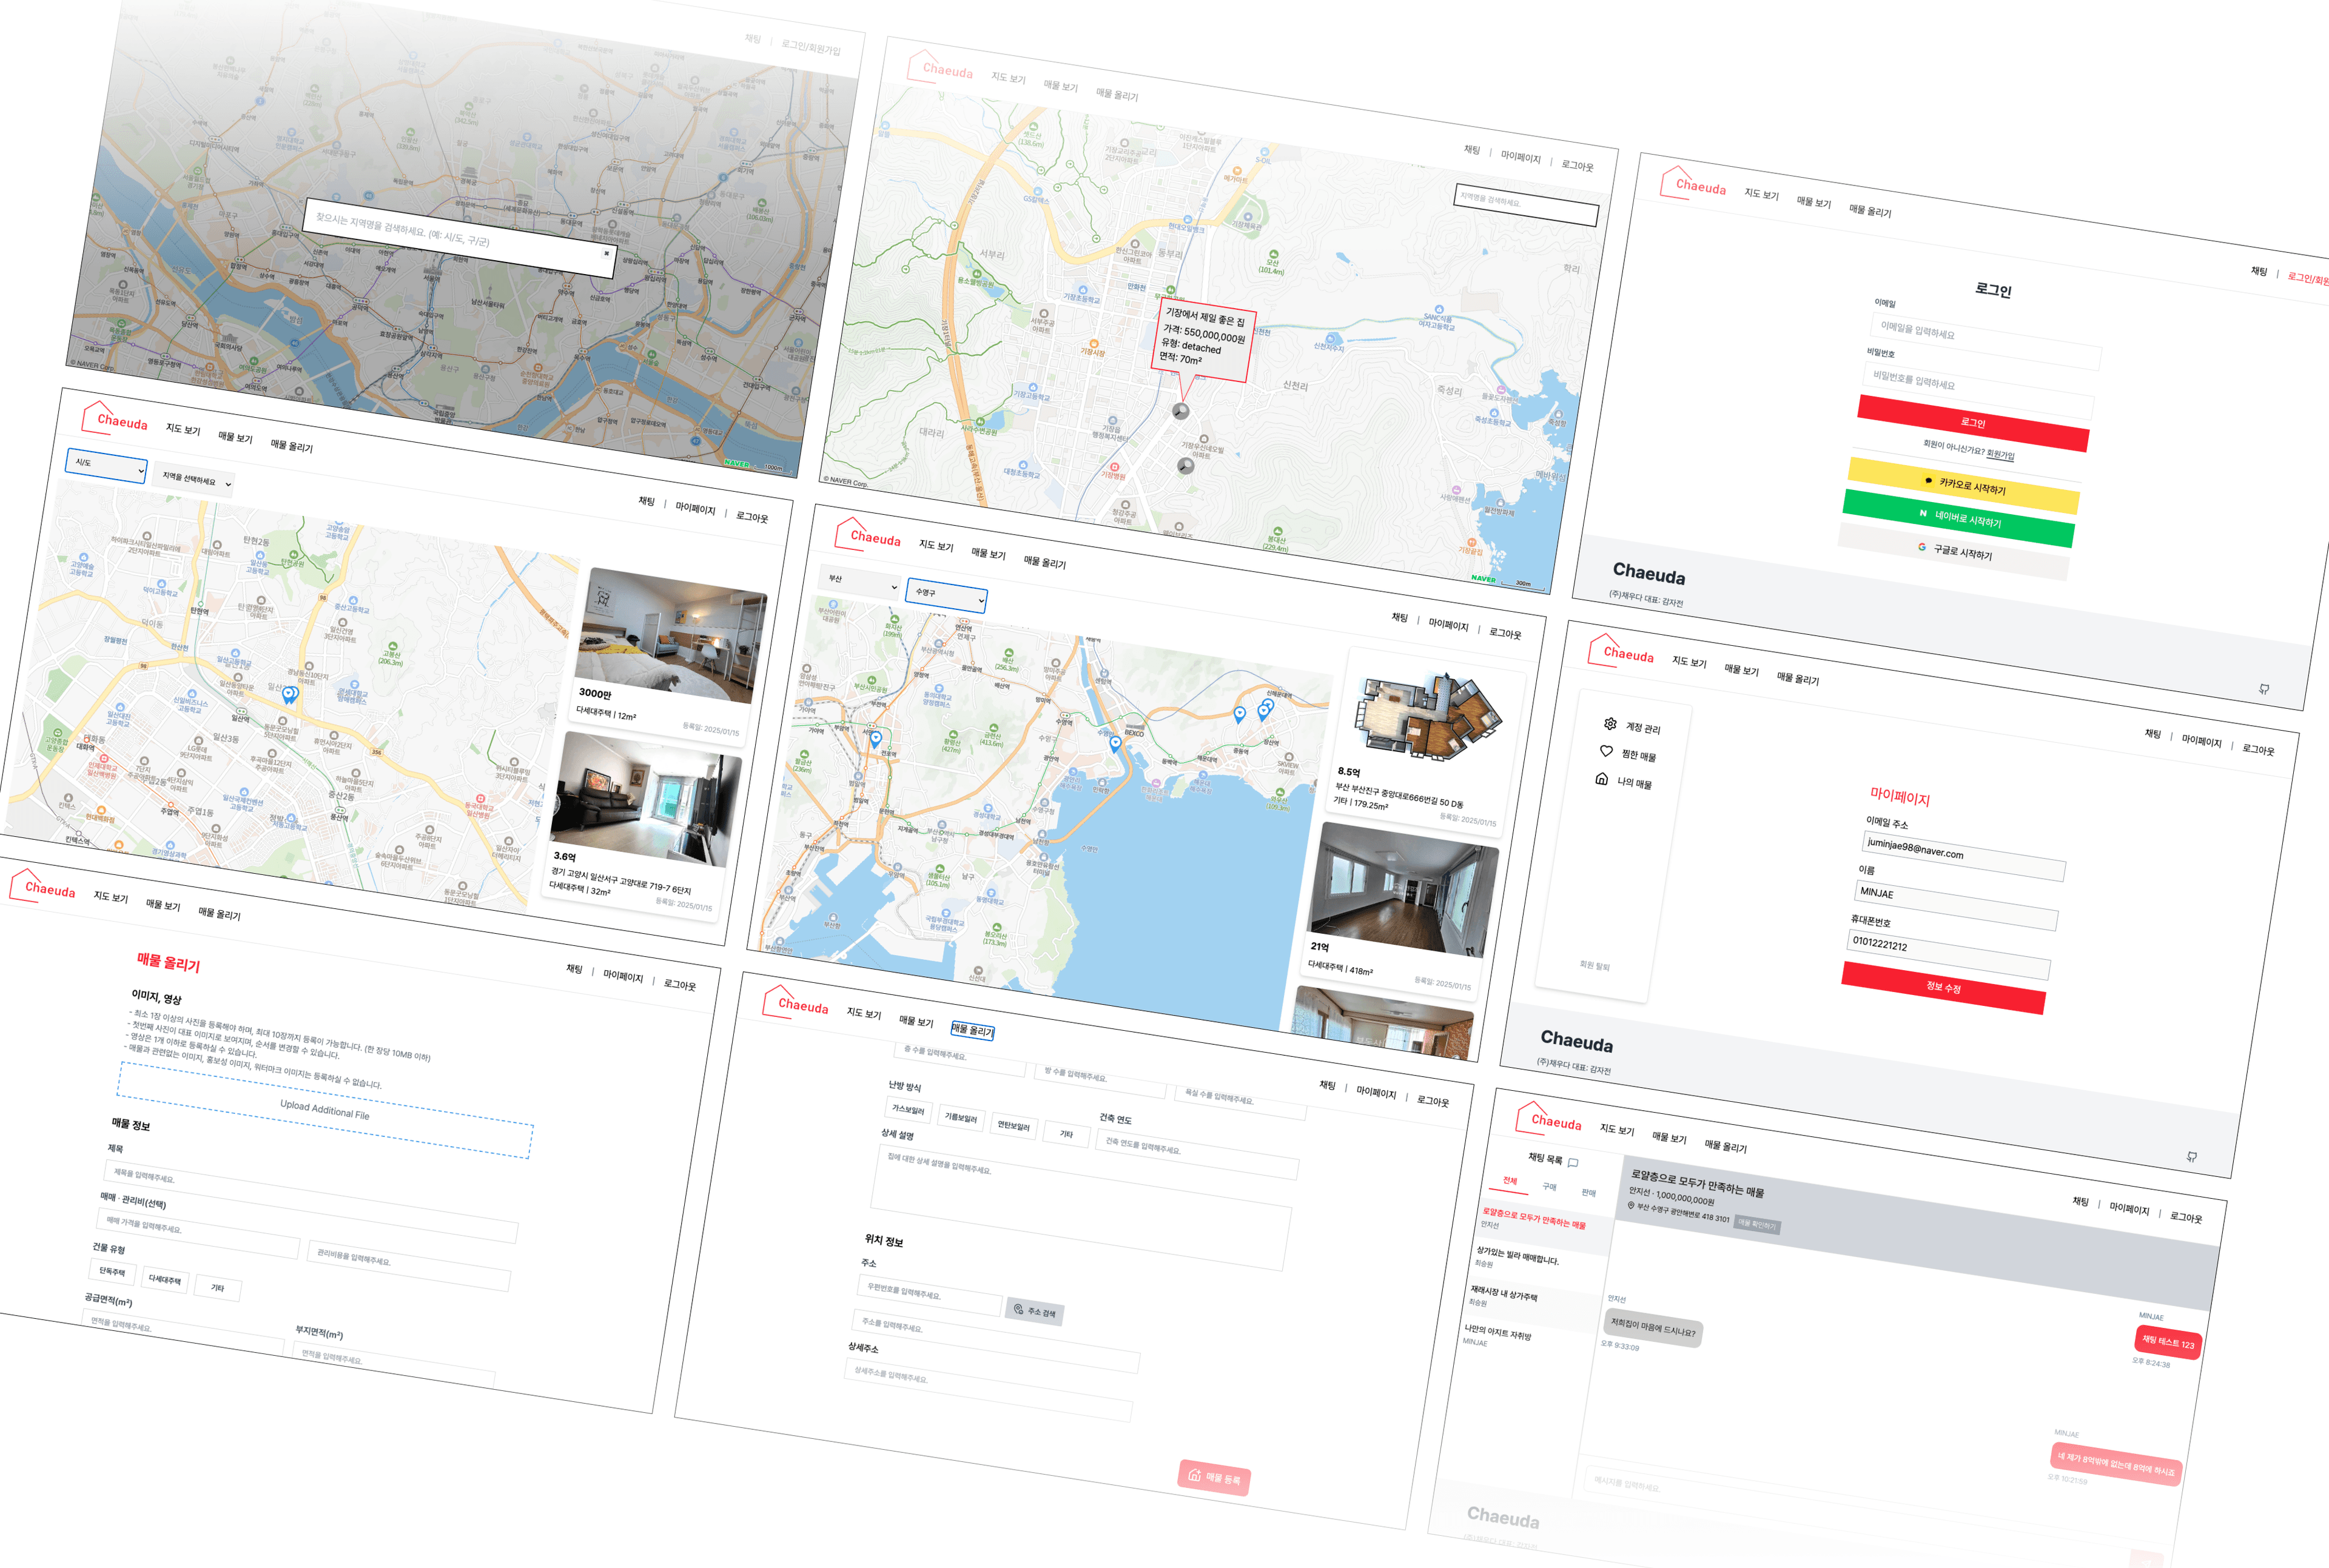
Task: Click 네이버로 시작하기 button
Action: [1958, 519]
